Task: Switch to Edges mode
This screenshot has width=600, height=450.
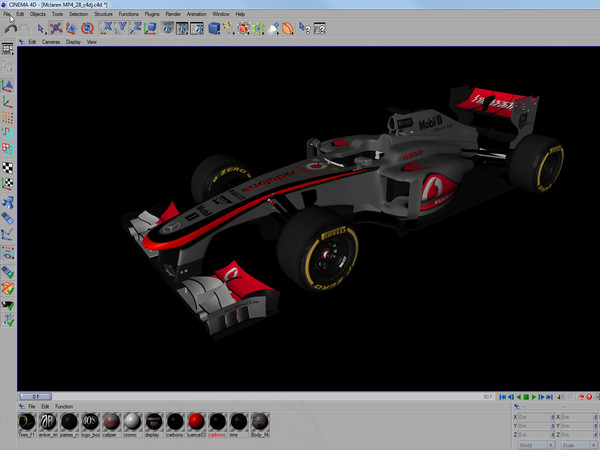Action: pyautogui.click(x=8, y=134)
